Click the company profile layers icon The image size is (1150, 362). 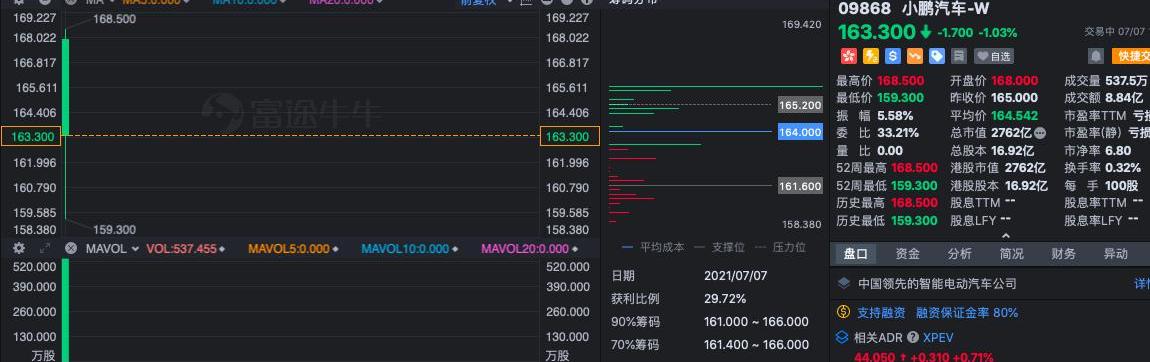(x=843, y=283)
